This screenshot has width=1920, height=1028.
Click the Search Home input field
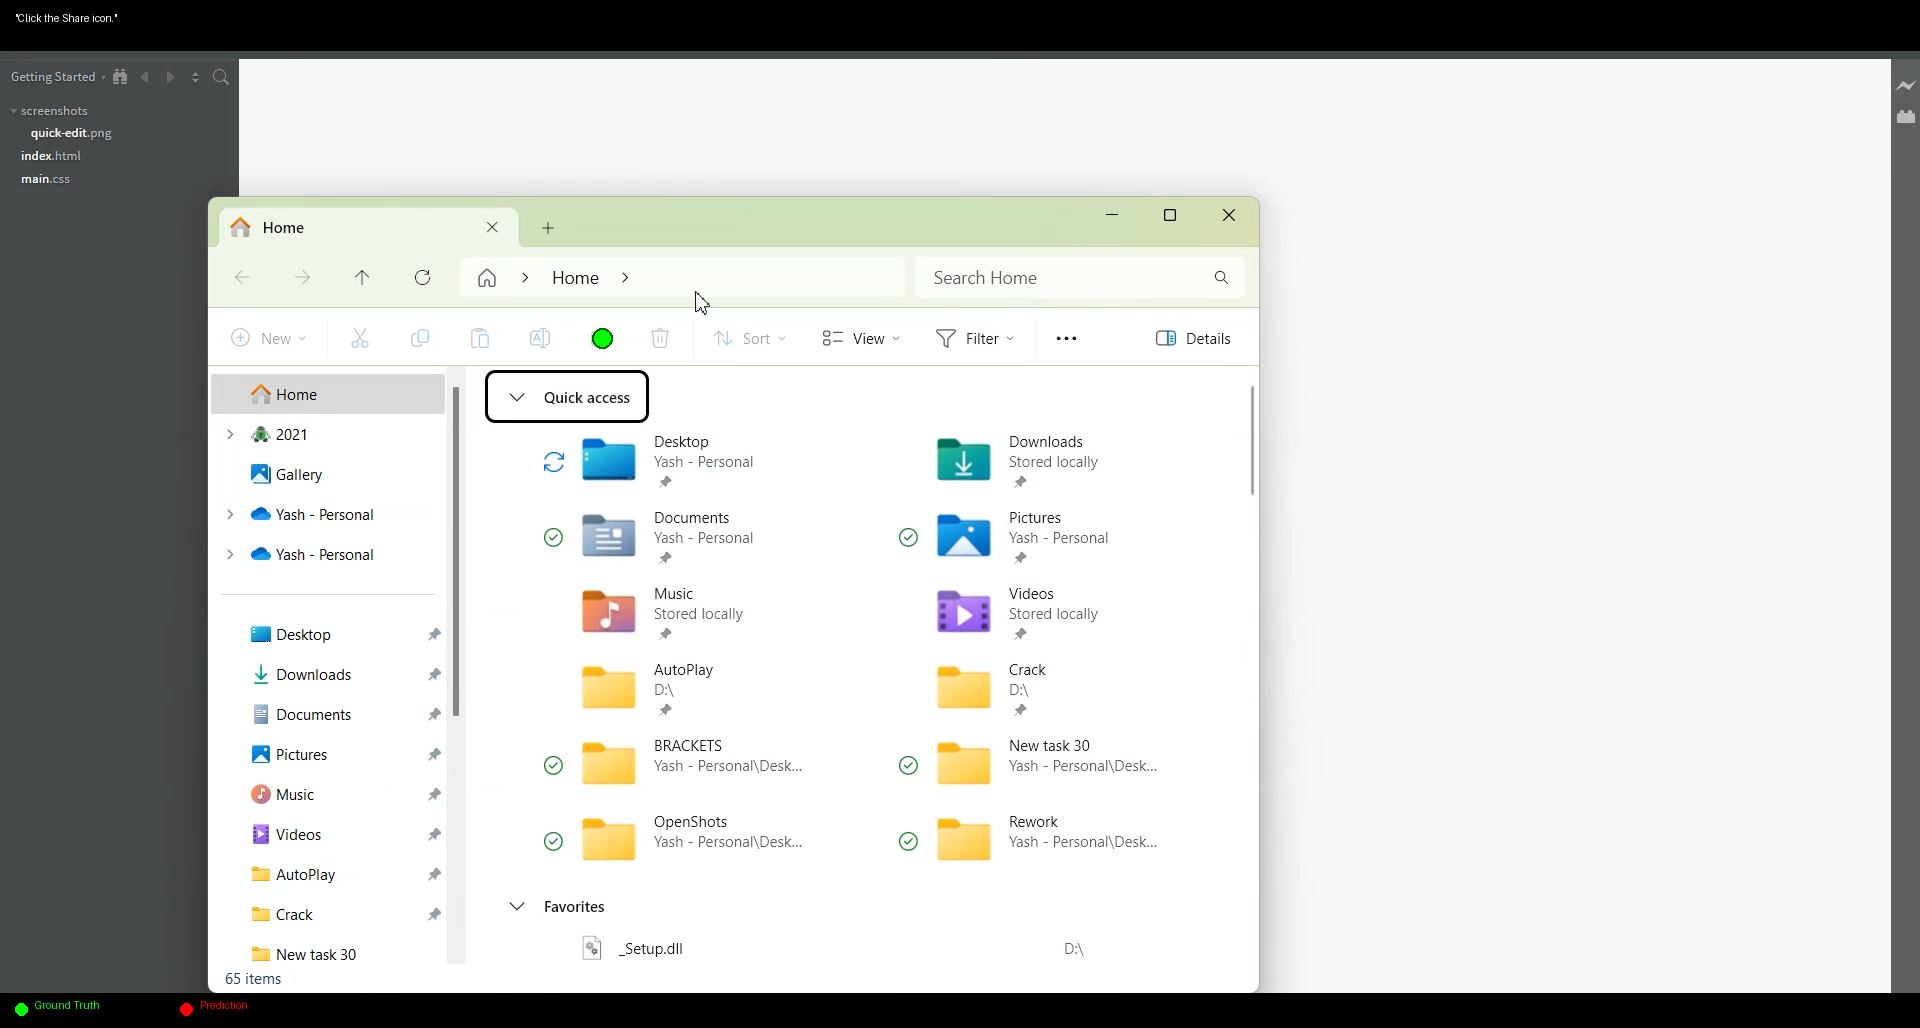point(1065,278)
